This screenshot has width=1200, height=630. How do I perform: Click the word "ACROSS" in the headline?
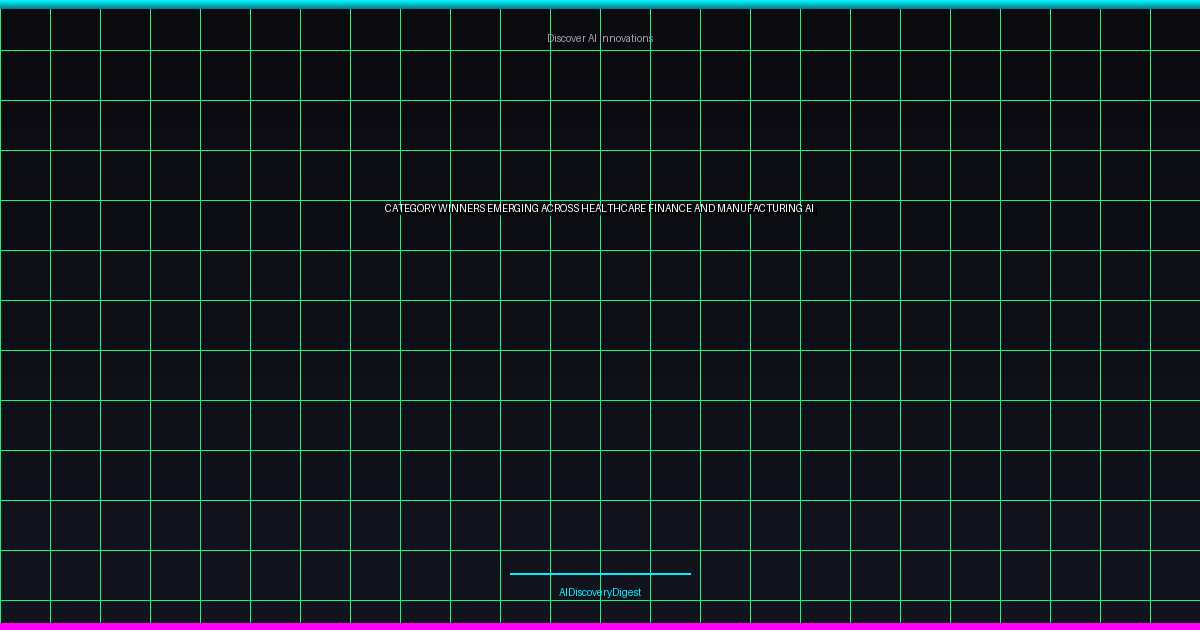tap(560, 209)
